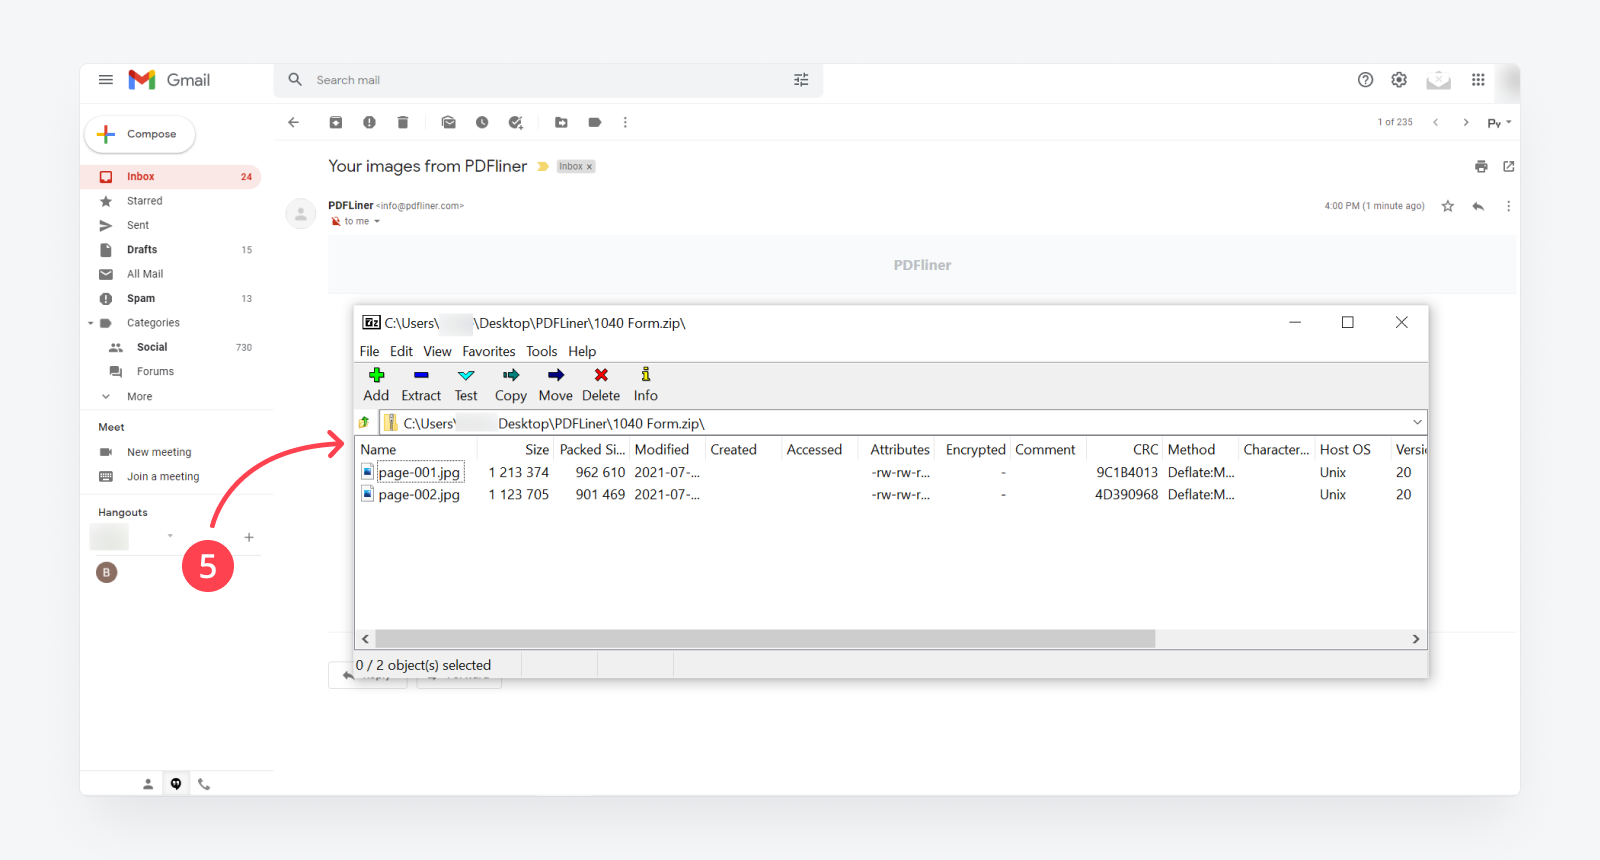Click the 7-Zip horizontal scrollbar thumb
The height and width of the screenshot is (860, 1600).
pyautogui.click(x=765, y=639)
